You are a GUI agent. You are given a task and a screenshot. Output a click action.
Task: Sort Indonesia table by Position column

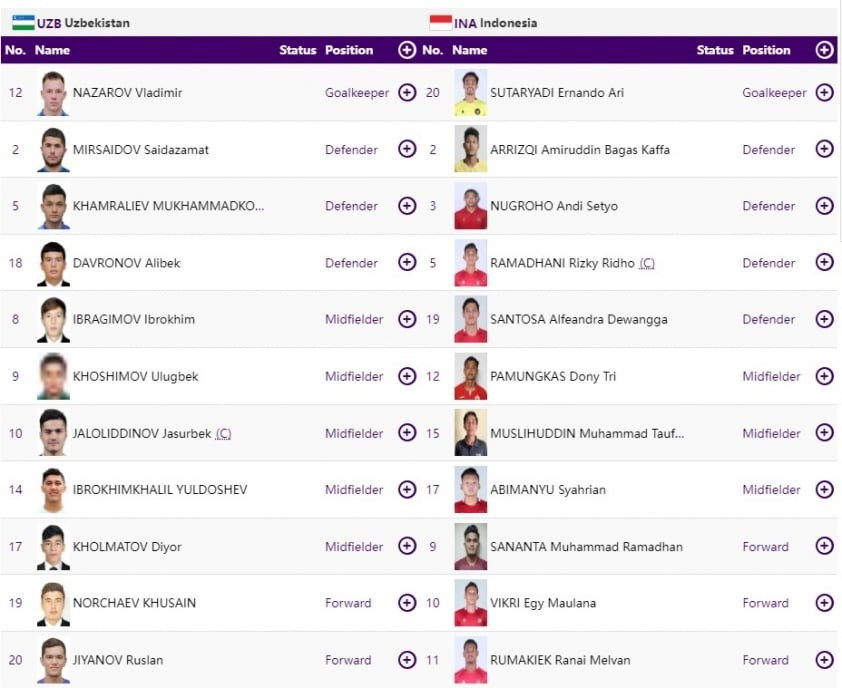point(766,50)
